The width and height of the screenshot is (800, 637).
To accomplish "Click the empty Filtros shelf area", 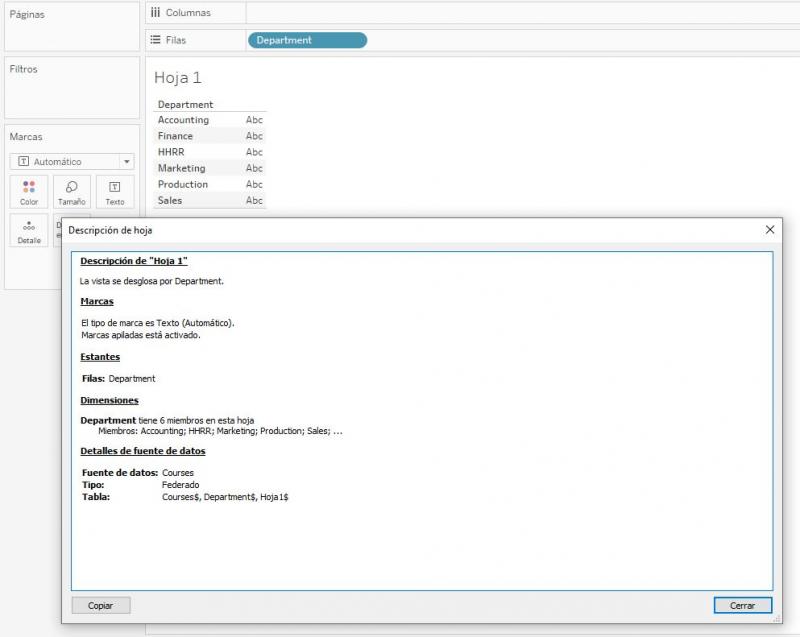I will [71, 97].
